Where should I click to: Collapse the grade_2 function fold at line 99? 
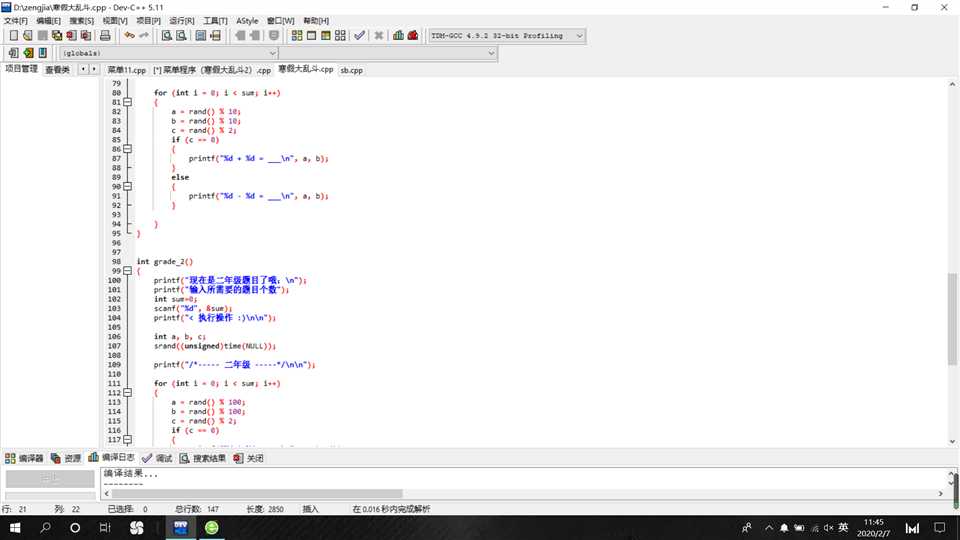[127, 271]
